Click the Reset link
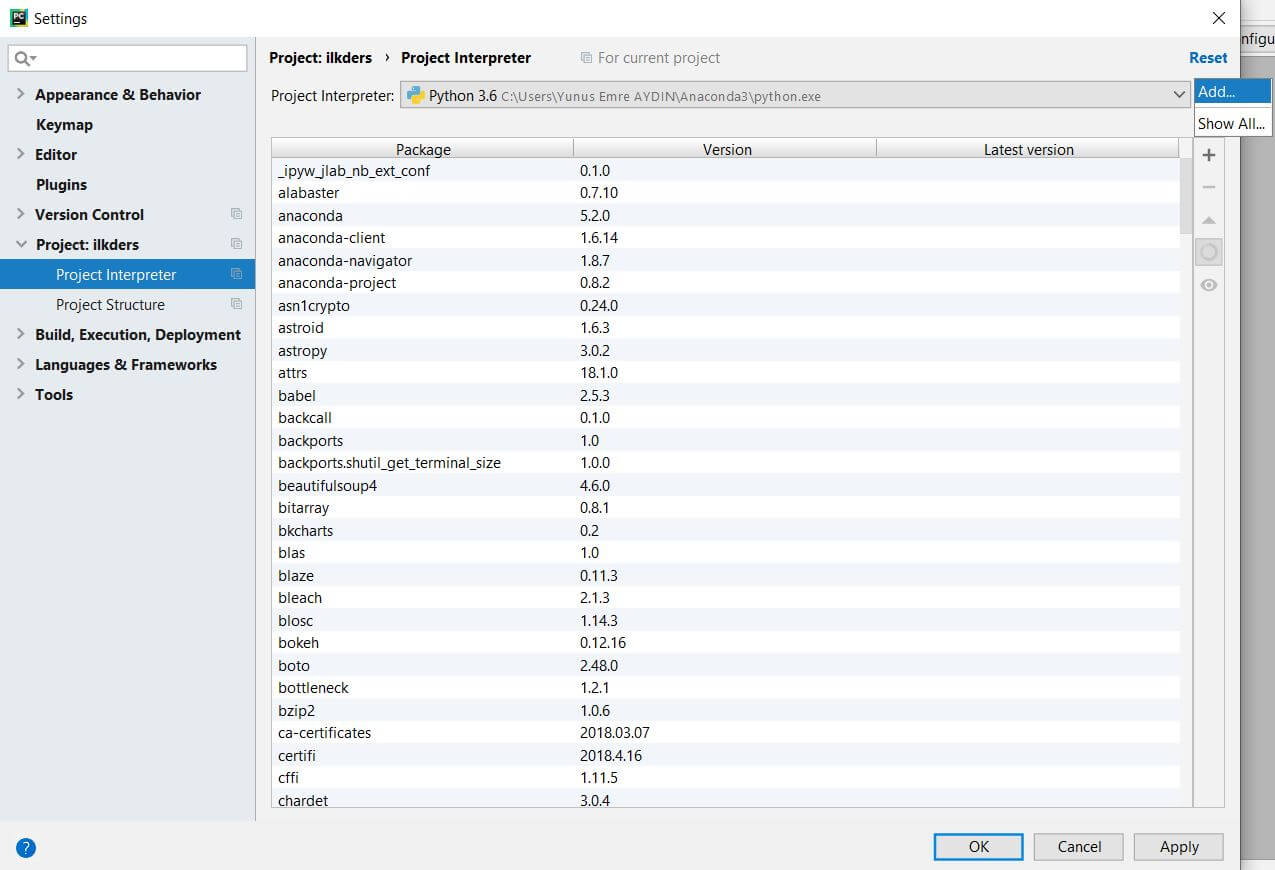1275x870 pixels. pyautogui.click(x=1208, y=58)
